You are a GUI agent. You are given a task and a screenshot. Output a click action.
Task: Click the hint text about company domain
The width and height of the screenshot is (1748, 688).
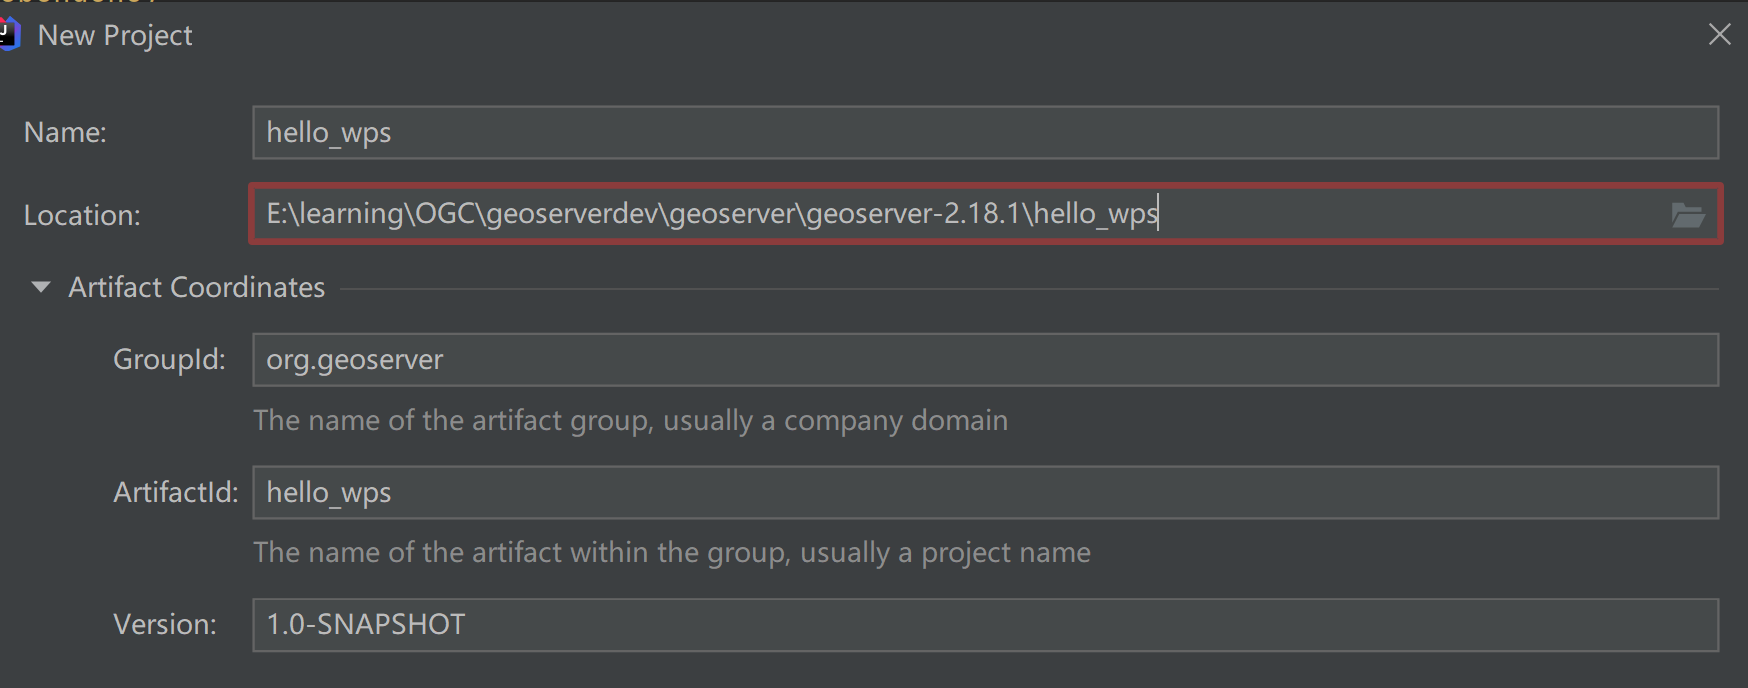coord(630,421)
